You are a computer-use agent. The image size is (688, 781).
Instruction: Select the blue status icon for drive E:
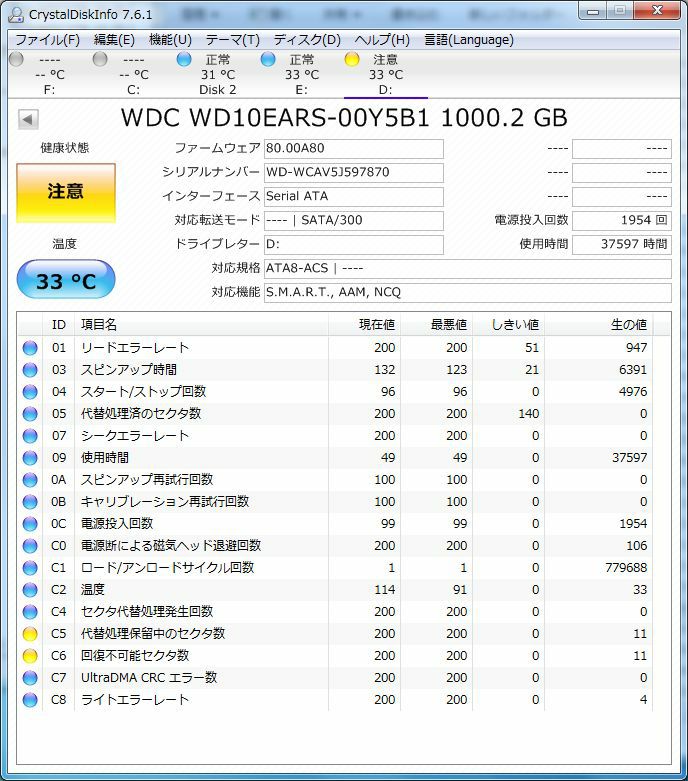click(x=268, y=59)
